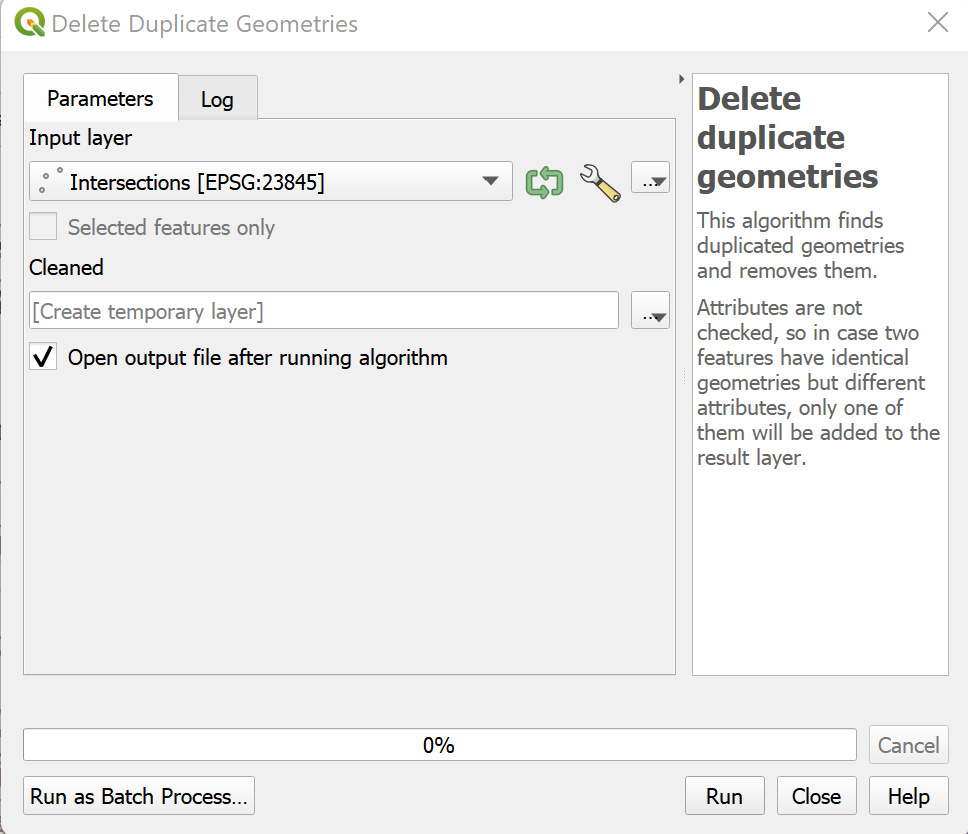Click the Close button at bottom
Image resolution: width=968 pixels, height=834 pixels.
tap(816, 796)
